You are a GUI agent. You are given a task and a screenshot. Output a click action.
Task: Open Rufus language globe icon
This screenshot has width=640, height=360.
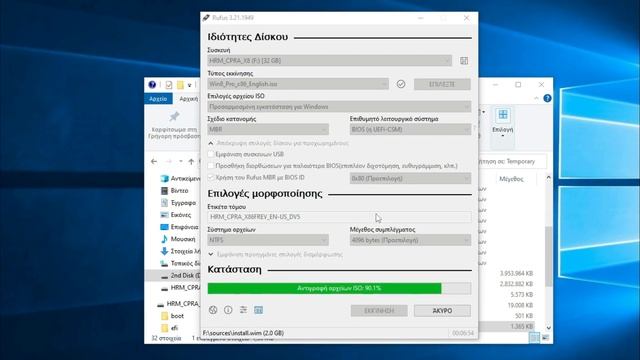tap(213, 310)
